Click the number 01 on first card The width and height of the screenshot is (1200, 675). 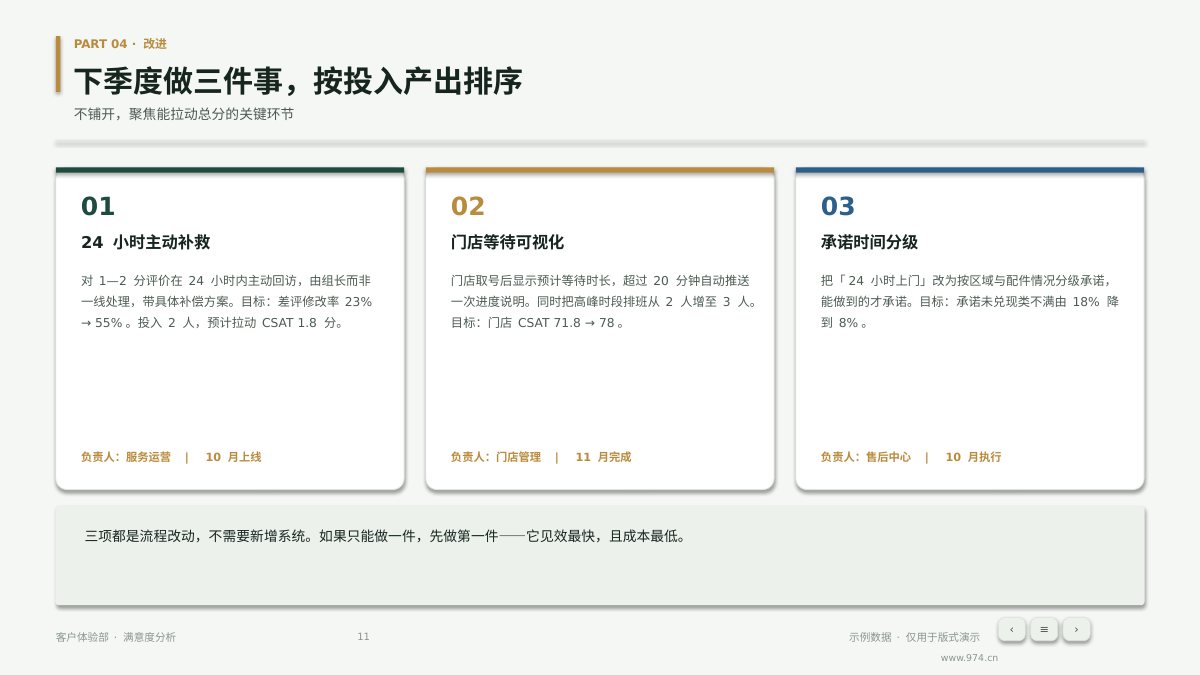point(98,206)
